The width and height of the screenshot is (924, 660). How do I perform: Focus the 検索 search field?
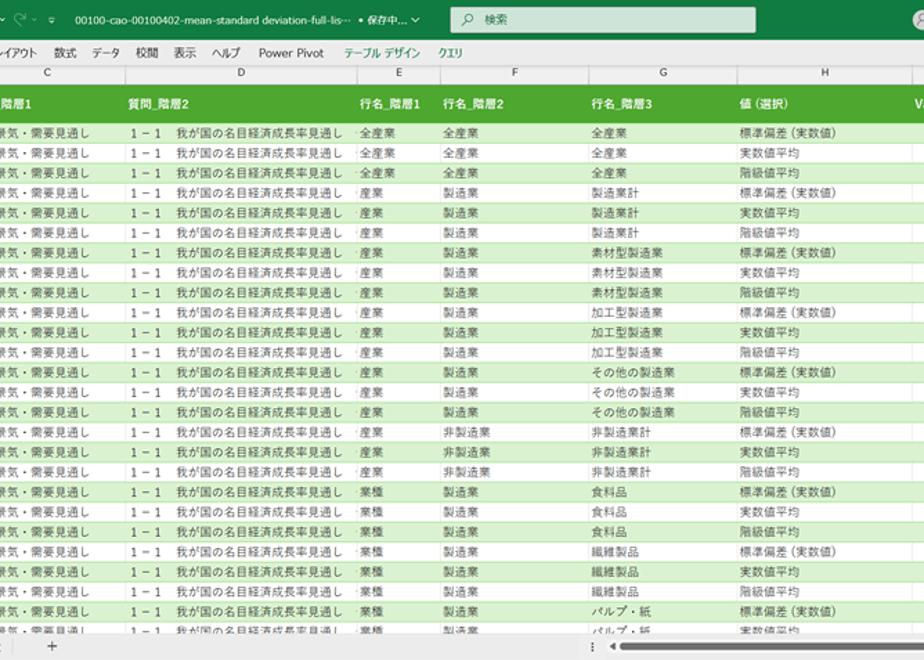coord(603,19)
